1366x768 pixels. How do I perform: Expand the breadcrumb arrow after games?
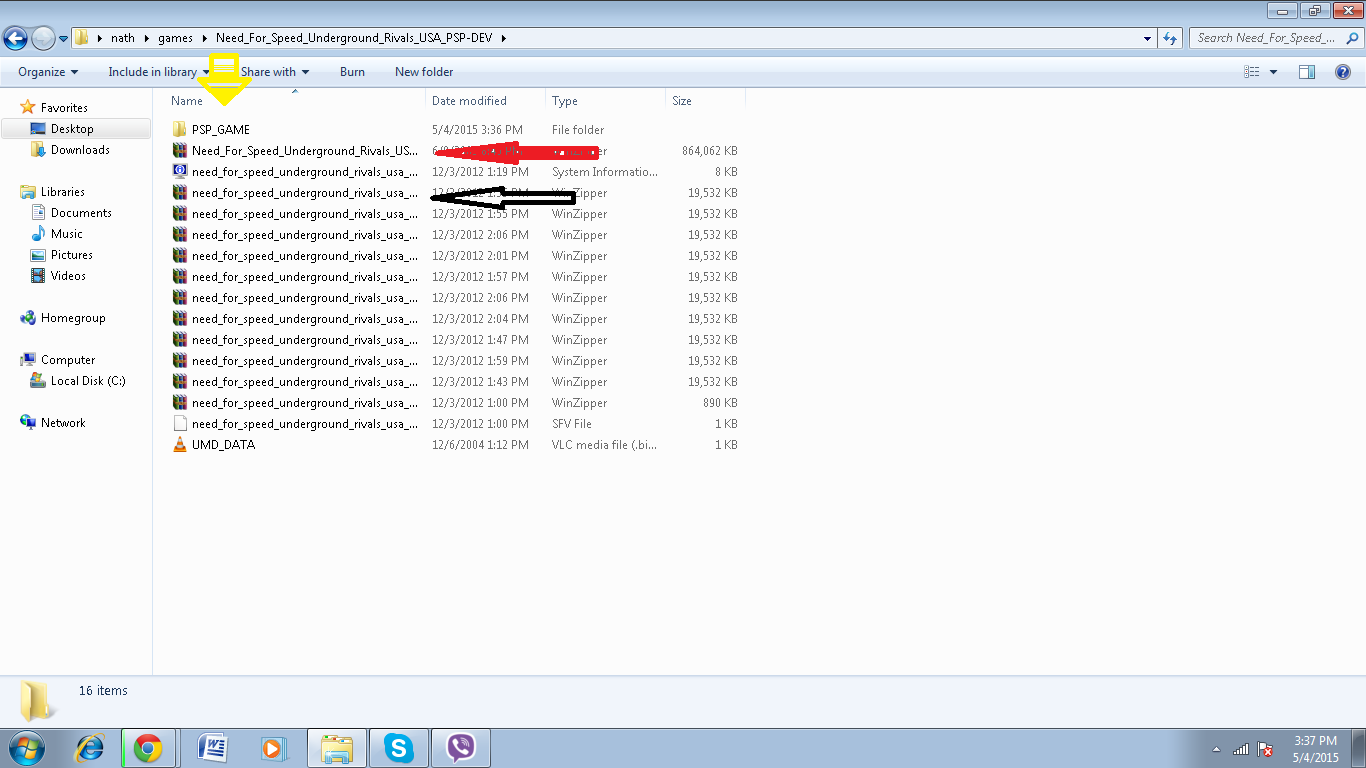tap(205, 38)
